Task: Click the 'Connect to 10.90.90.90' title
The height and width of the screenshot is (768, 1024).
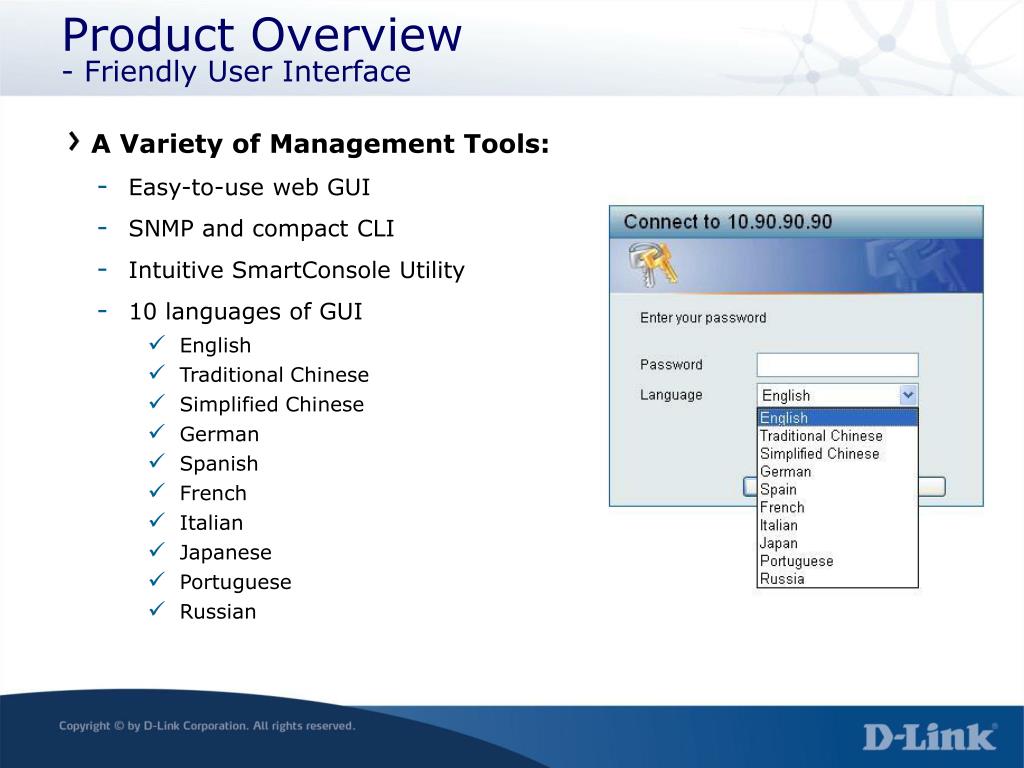Action: 728,221
